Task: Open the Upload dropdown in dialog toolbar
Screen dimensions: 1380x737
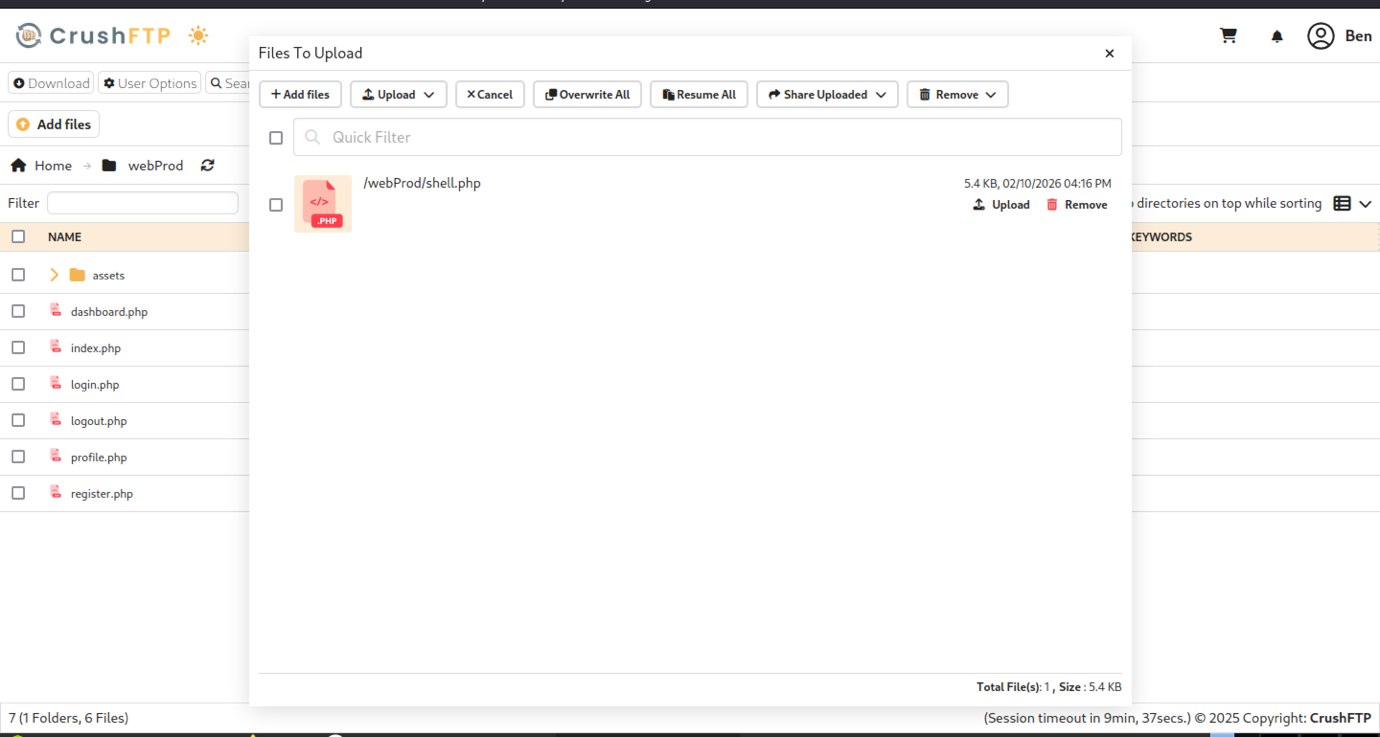Action: tap(398, 95)
